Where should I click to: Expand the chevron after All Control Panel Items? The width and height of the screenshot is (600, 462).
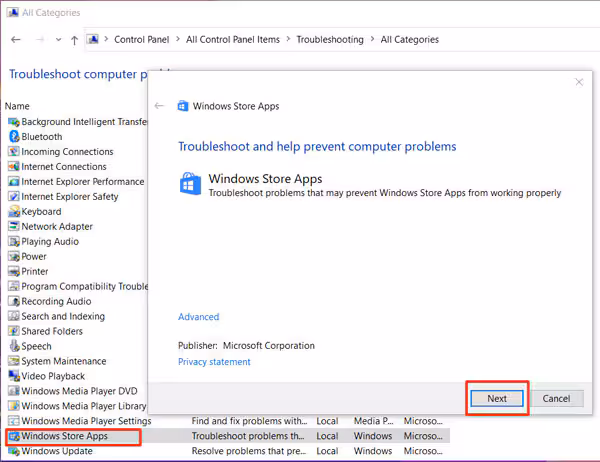[x=289, y=39]
